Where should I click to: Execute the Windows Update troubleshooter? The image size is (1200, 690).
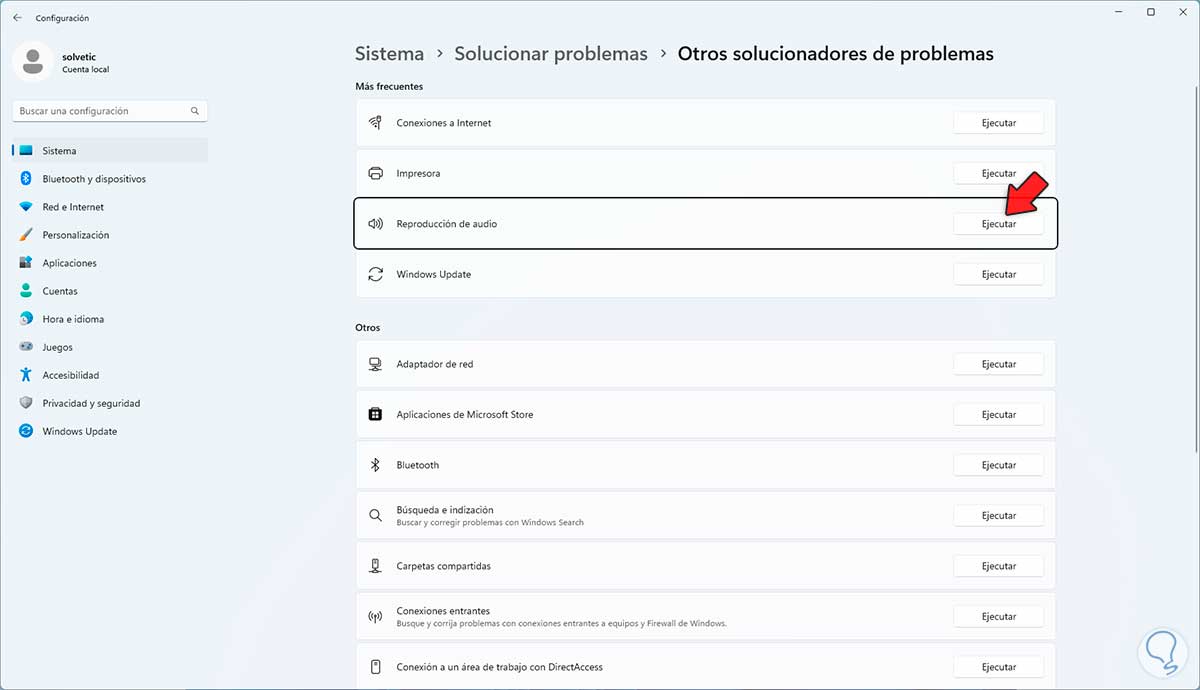pos(998,273)
